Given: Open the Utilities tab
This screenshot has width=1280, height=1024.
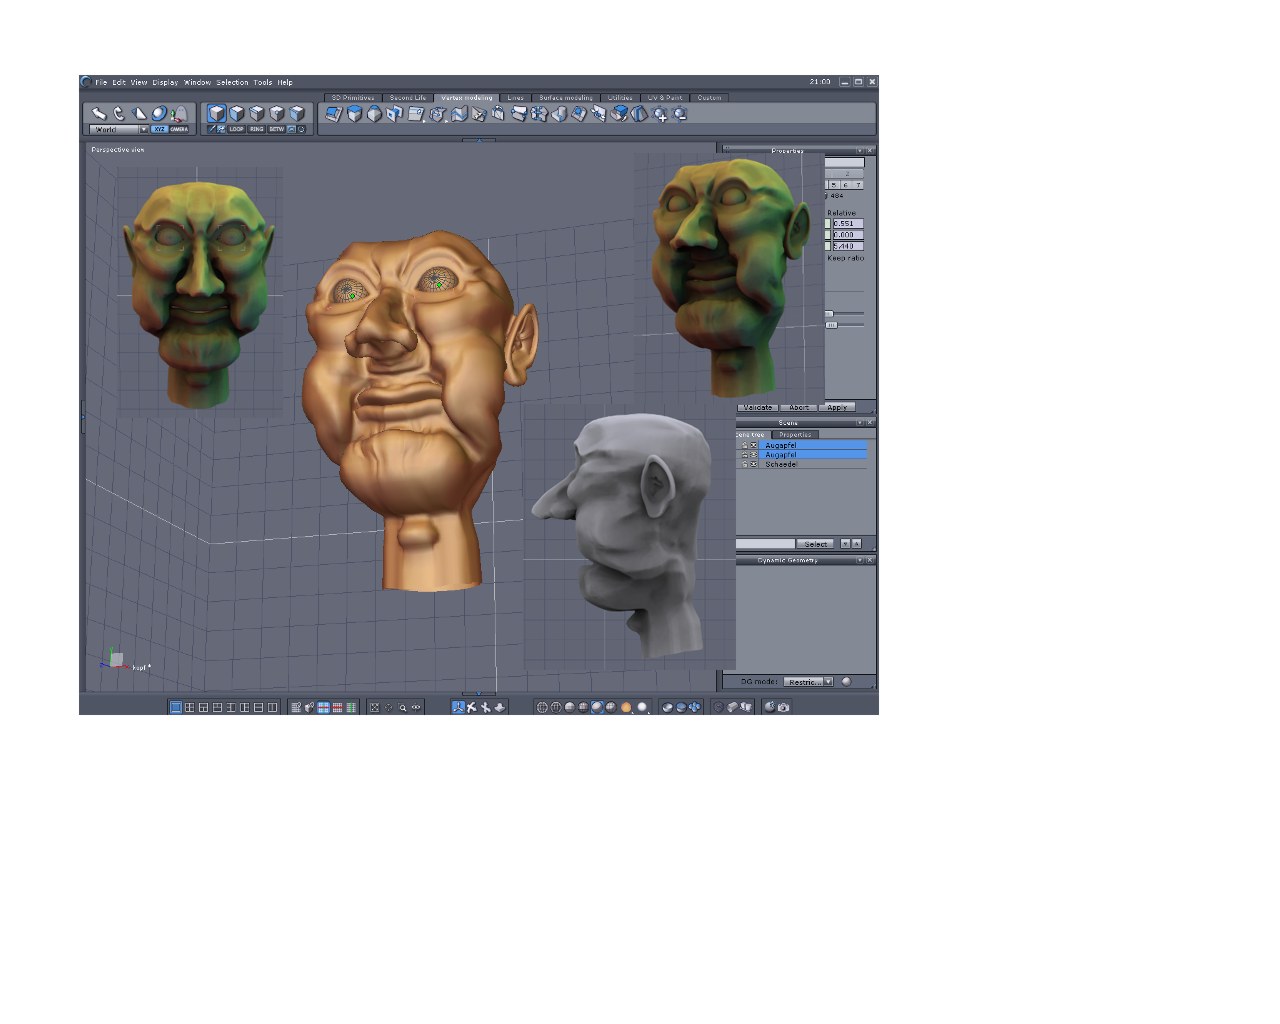Looking at the screenshot, I should point(620,98).
